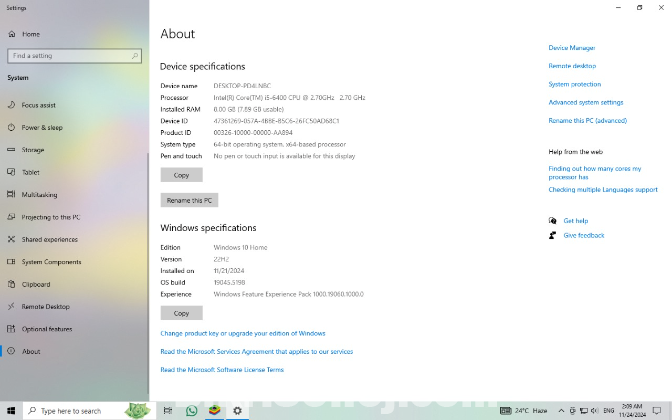This screenshot has height=420, width=672.
Task: Click the Find a setting search box
Action: click(74, 56)
